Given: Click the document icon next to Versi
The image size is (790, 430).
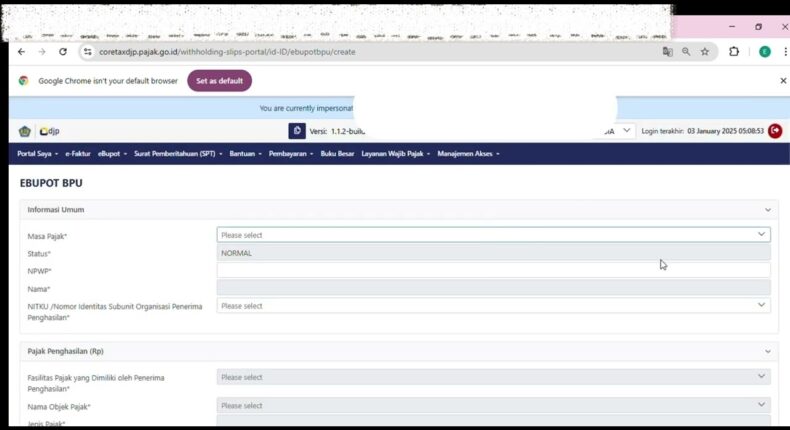Looking at the screenshot, I should coord(297,131).
